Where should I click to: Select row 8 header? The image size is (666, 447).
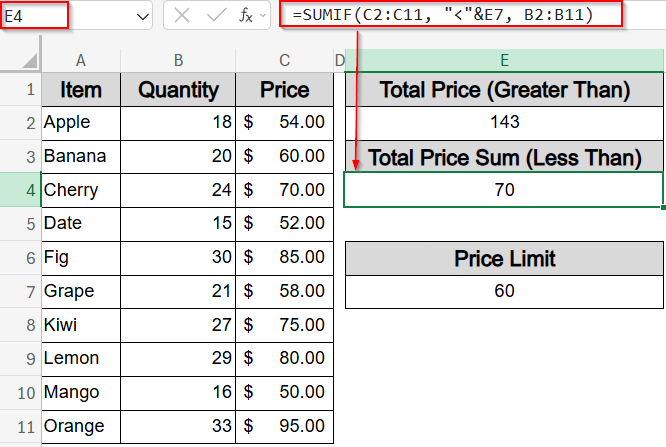20,325
